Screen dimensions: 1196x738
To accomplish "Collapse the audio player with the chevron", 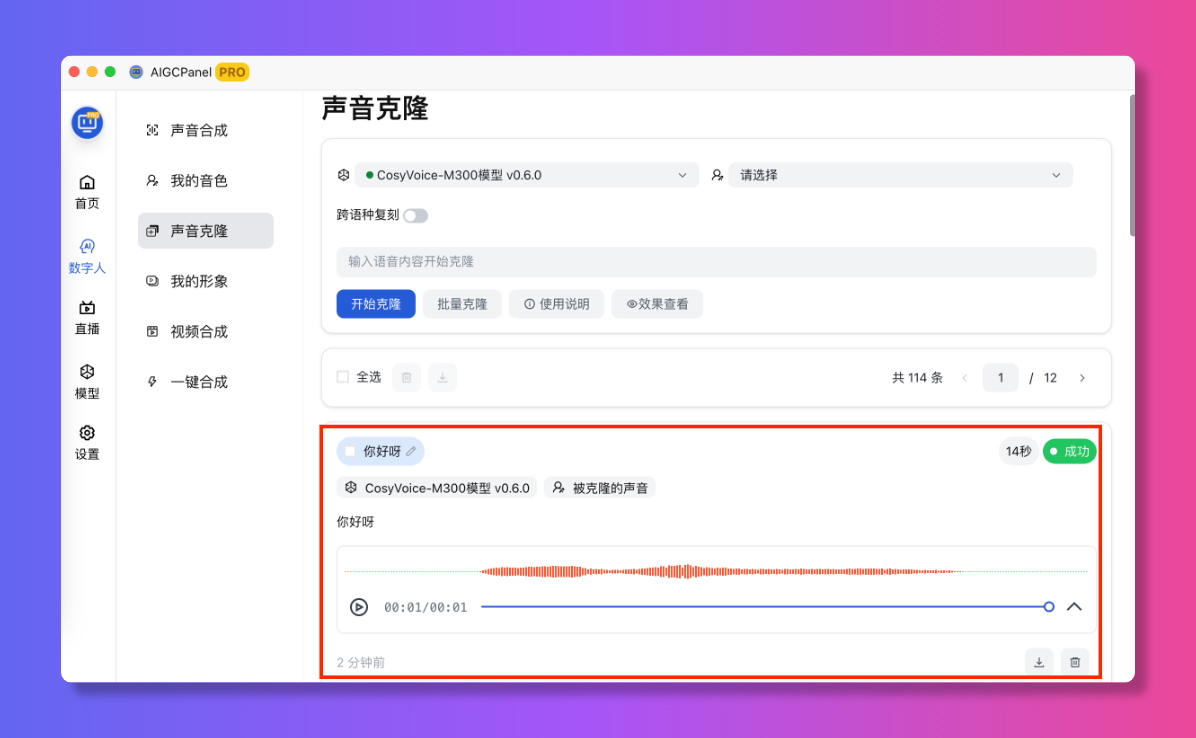I will 1074,606.
